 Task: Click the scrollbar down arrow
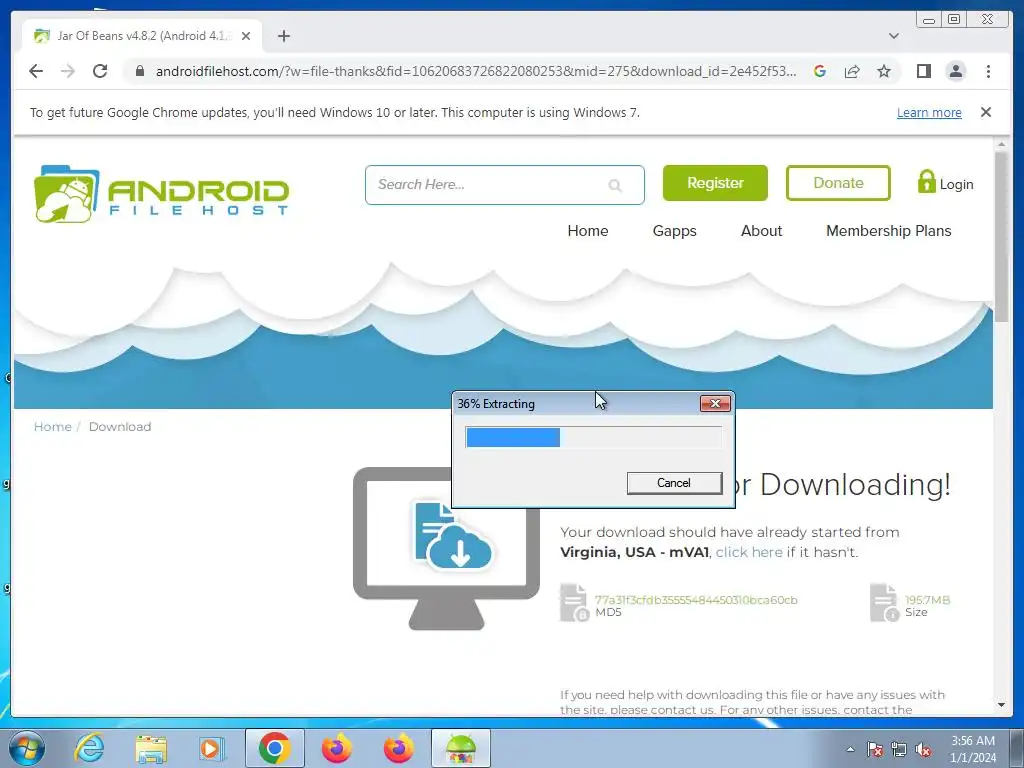point(1001,705)
